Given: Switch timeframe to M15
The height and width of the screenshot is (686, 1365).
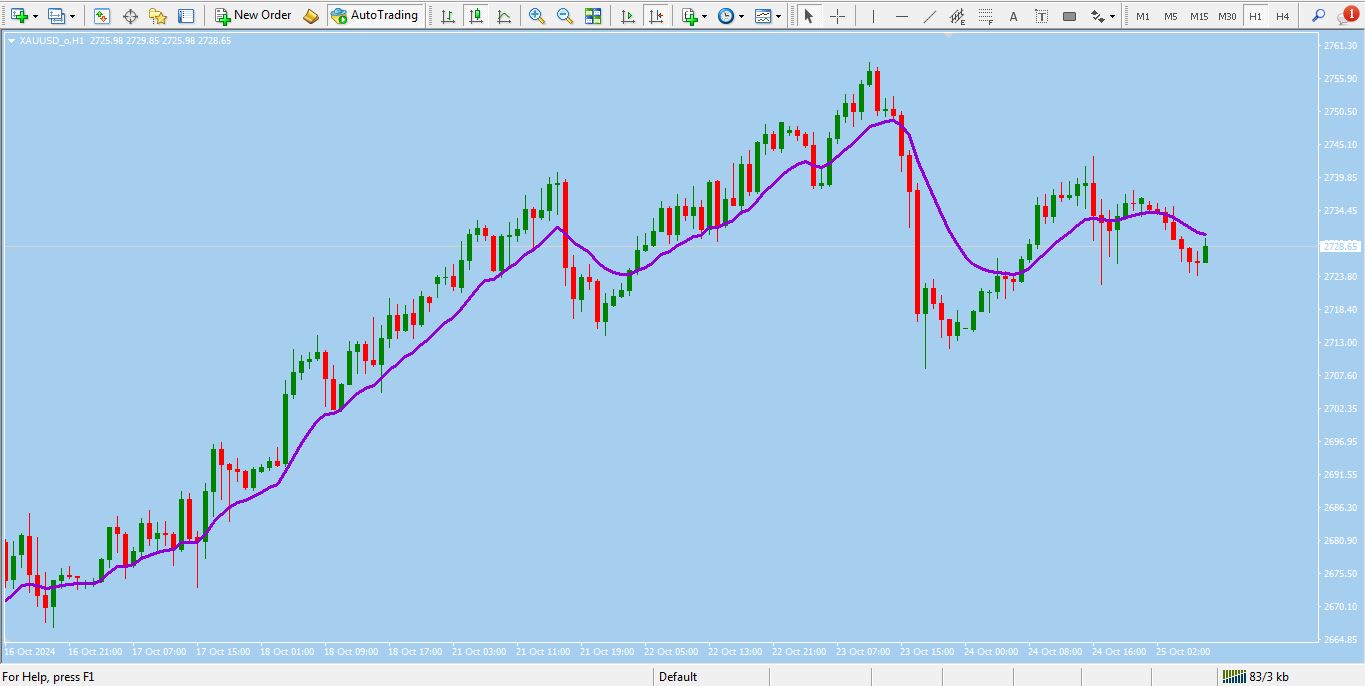Looking at the screenshot, I should [x=1199, y=16].
